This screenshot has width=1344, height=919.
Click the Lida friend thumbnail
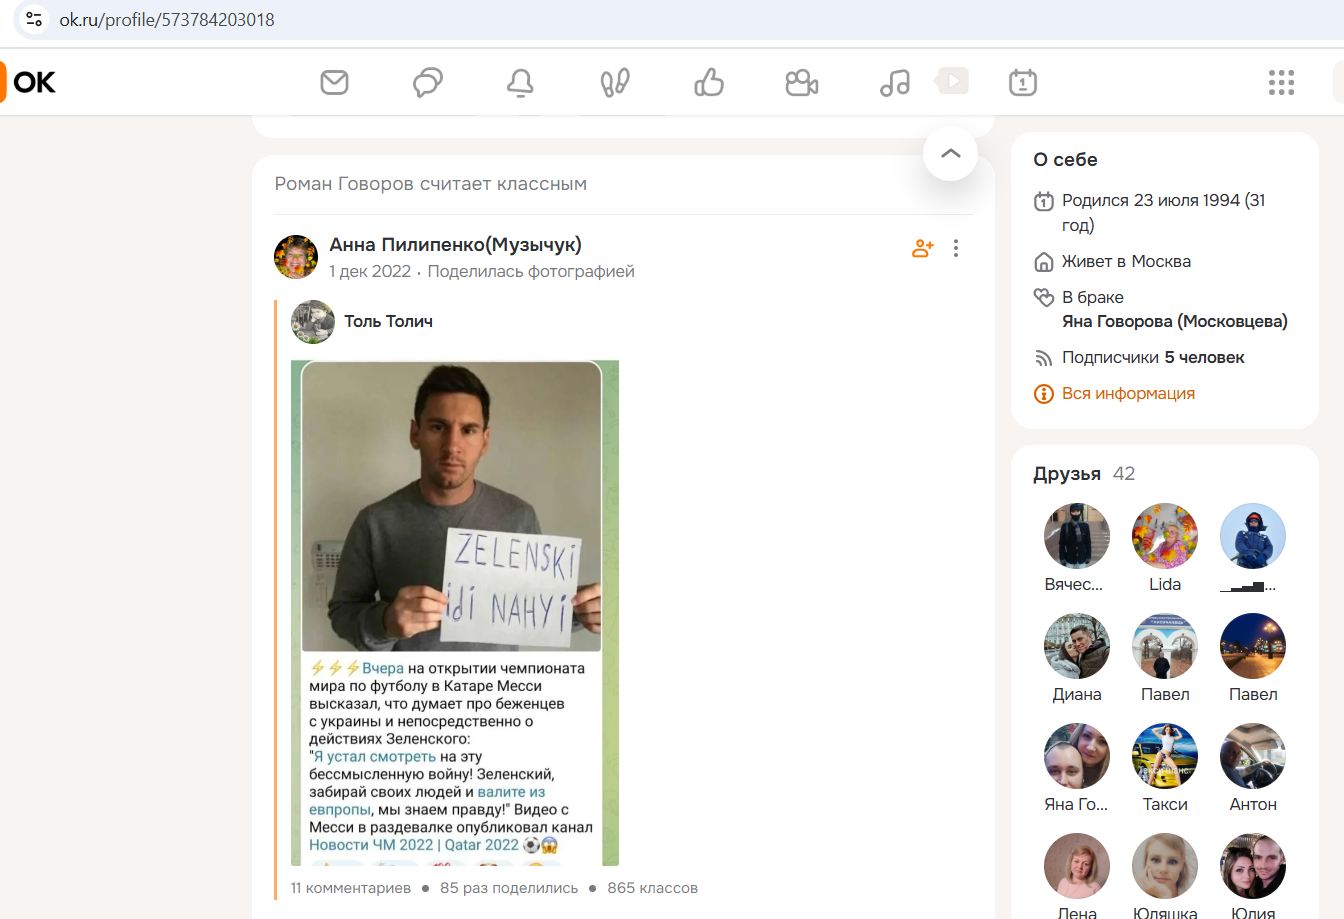point(1164,536)
